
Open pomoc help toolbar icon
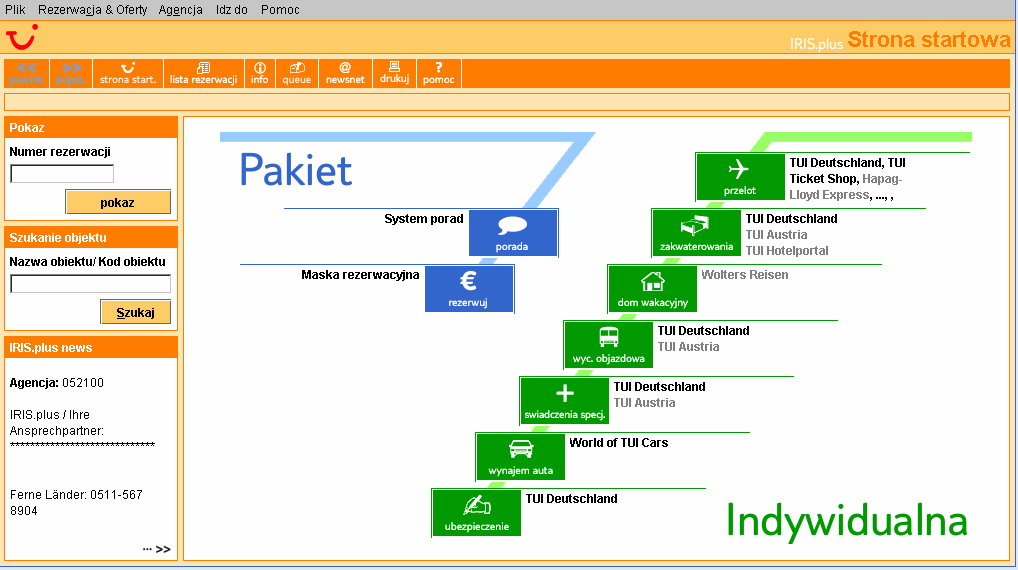point(439,73)
